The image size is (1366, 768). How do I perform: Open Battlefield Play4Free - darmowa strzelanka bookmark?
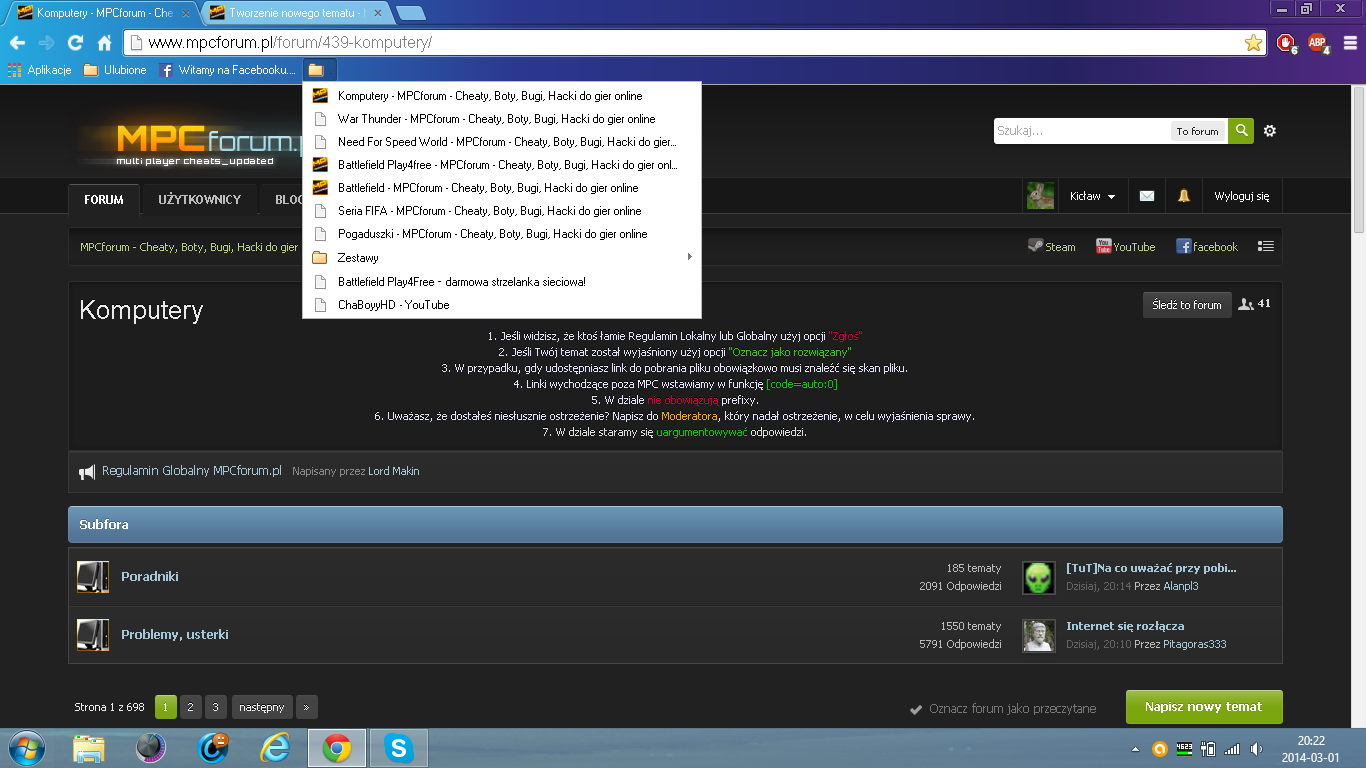point(502,282)
